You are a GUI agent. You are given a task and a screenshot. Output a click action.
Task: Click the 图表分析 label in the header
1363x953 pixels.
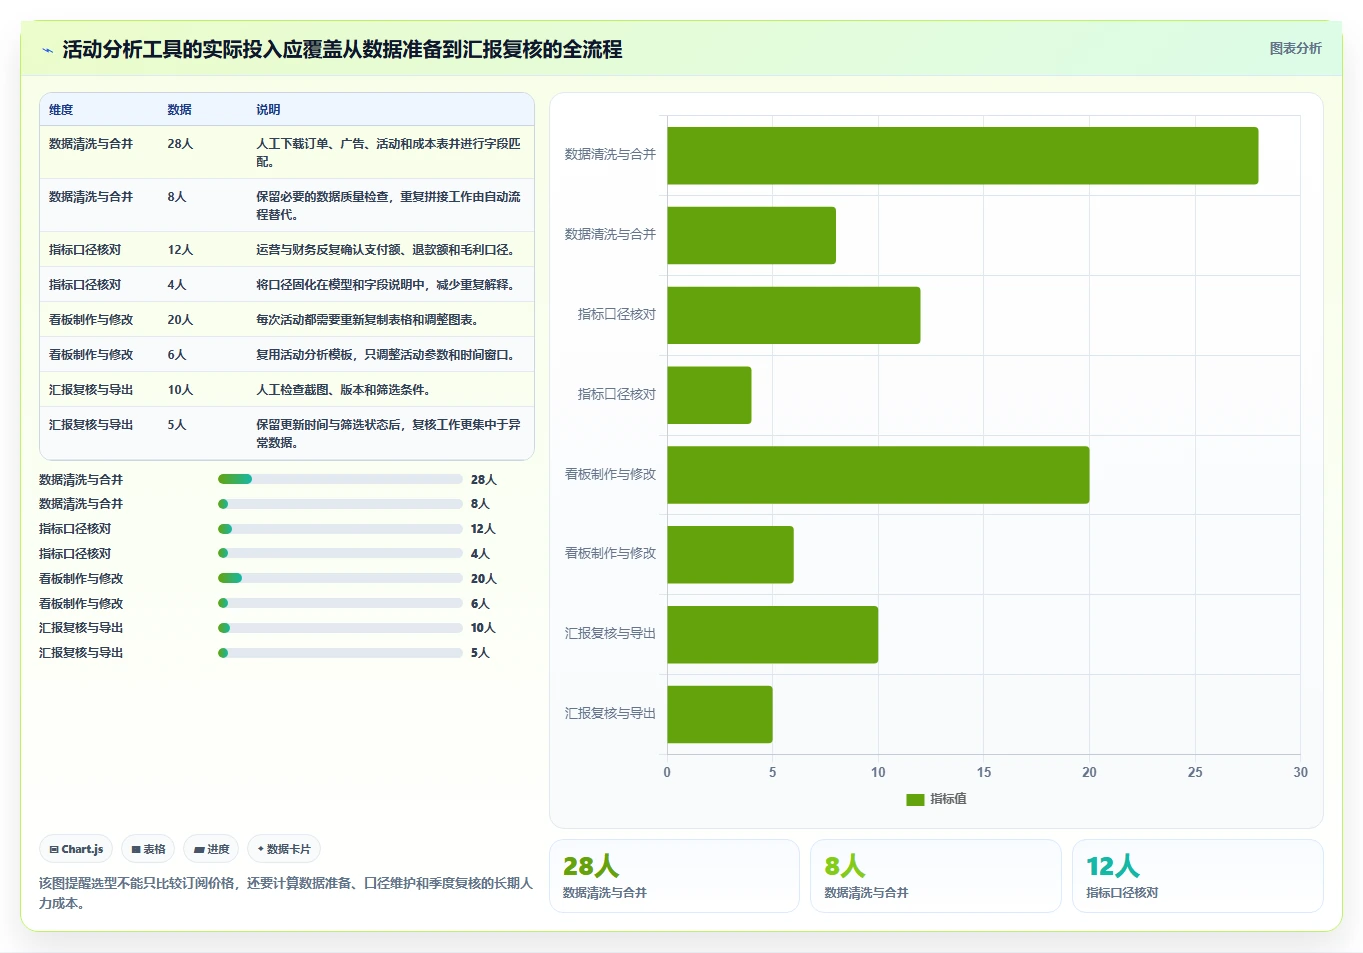coord(1295,48)
